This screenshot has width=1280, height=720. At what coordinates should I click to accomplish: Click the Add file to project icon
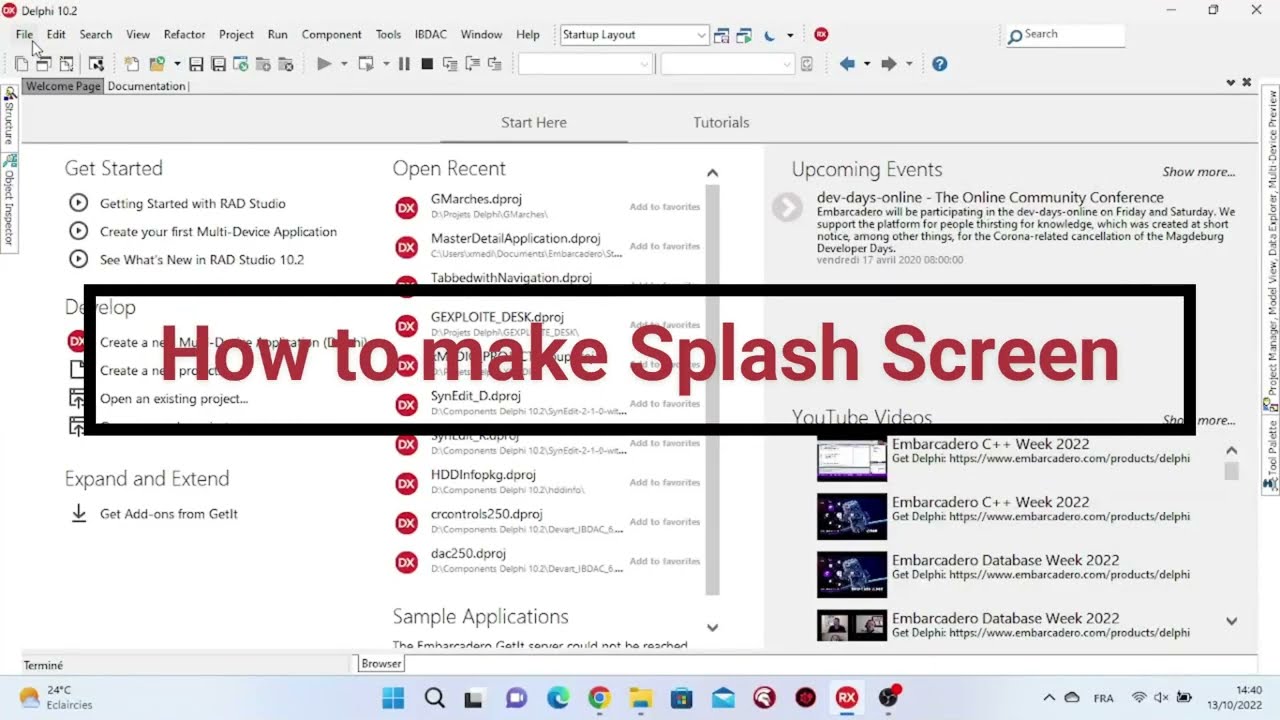tap(263, 64)
